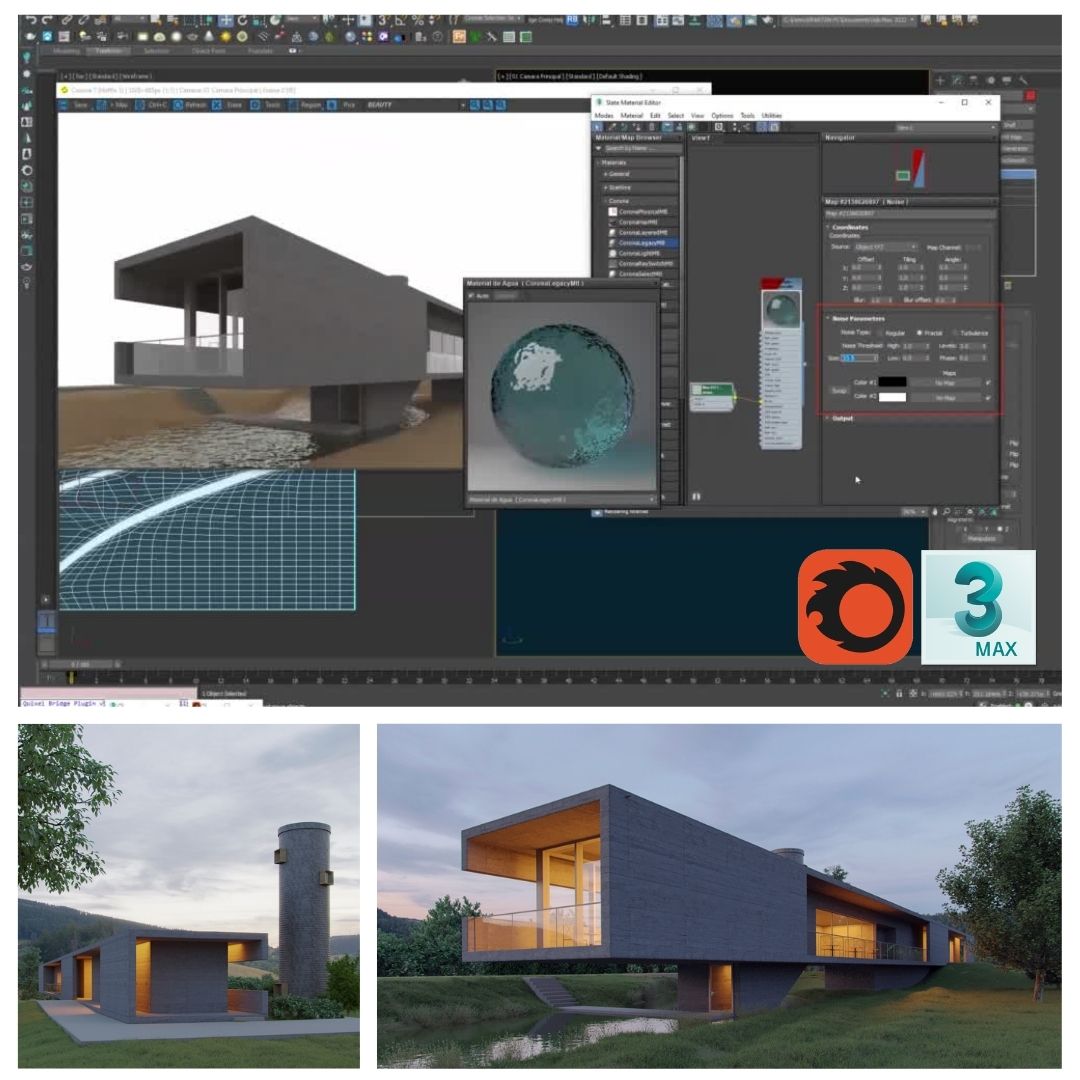The image size is (1080, 1080).
Task: Expand the Output rollout
Action: tap(843, 418)
